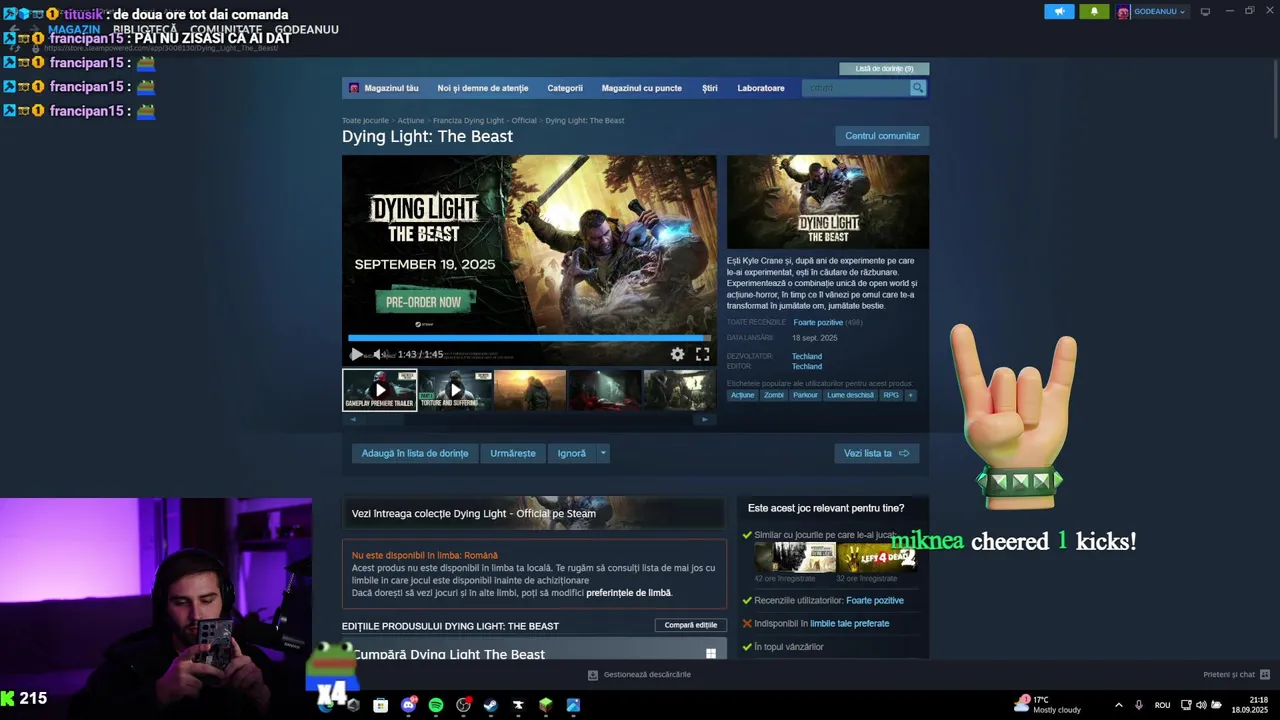Open the Ignoră dropdown arrow
The width and height of the screenshot is (1280, 720).
[x=603, y=453]
